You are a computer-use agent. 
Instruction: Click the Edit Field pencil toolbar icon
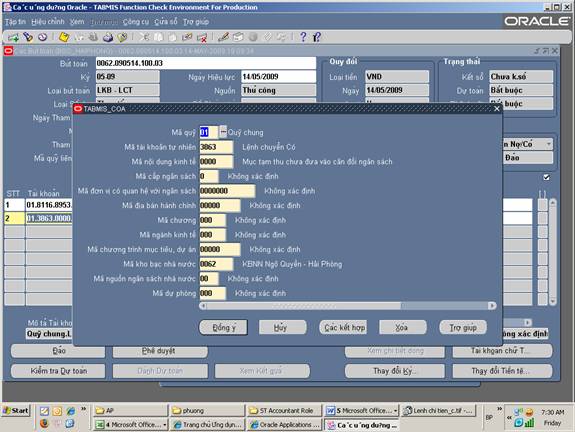point(223,37)
